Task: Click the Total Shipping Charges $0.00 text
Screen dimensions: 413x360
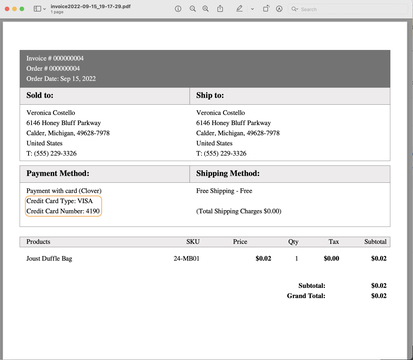Action: pos(239,211)
